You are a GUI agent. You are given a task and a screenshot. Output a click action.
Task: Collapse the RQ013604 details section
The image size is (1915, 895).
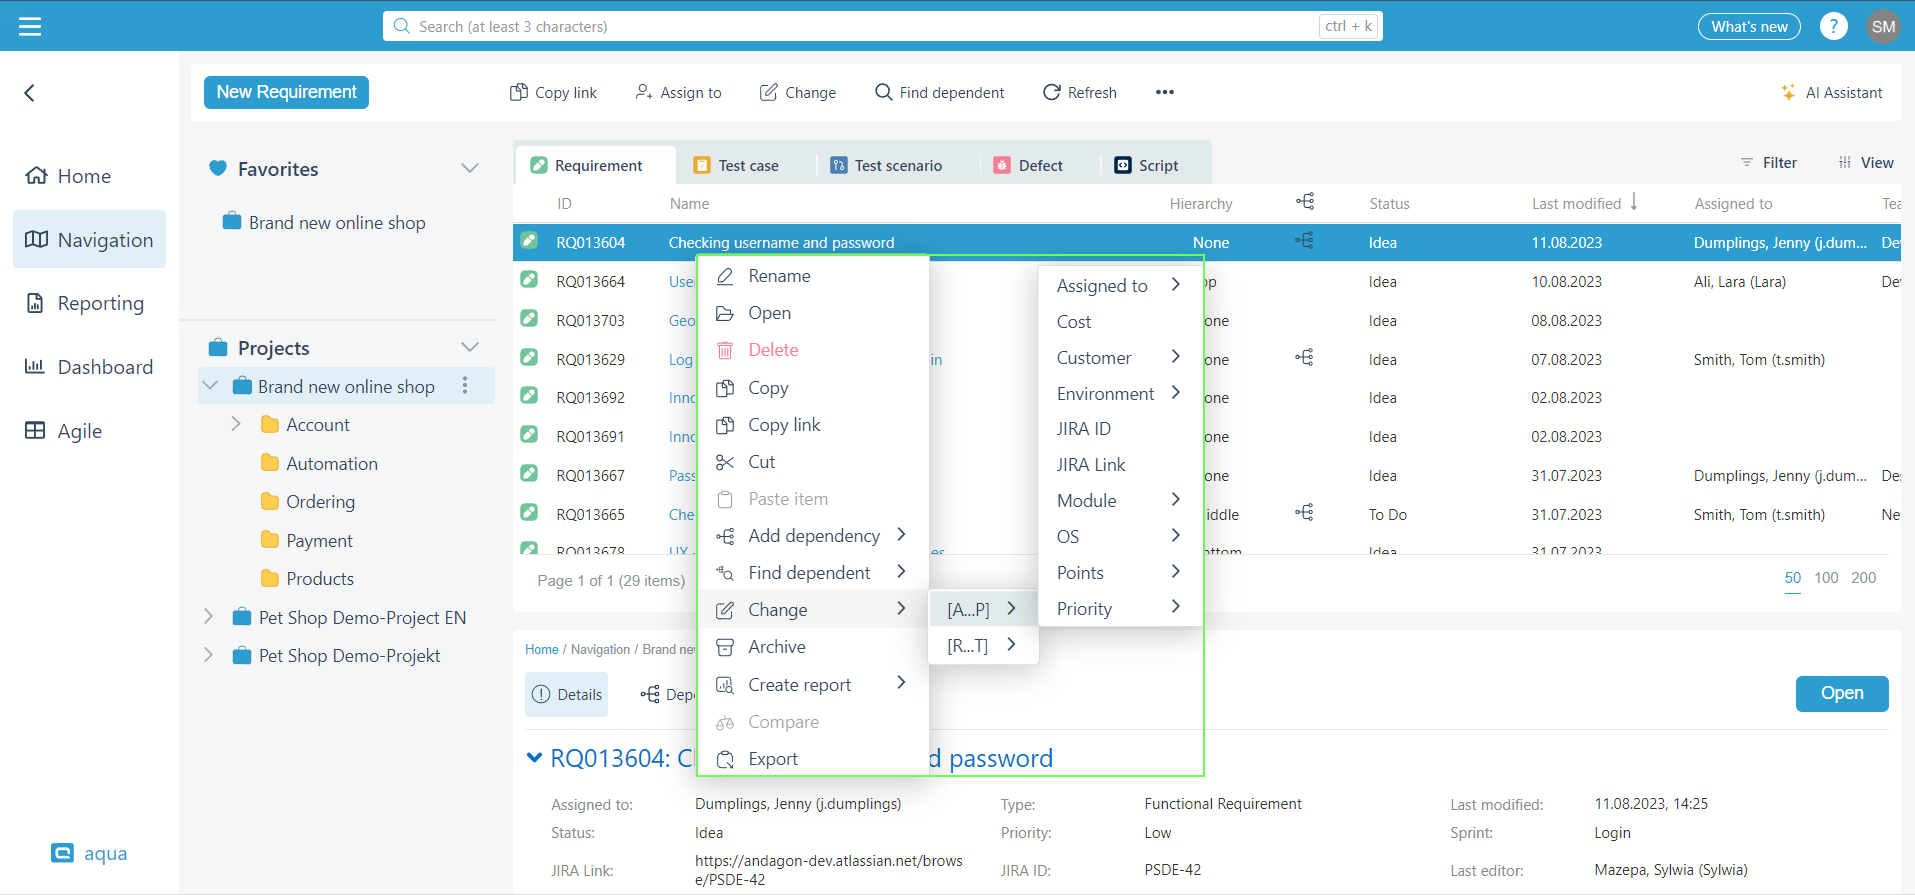(534, 758)
